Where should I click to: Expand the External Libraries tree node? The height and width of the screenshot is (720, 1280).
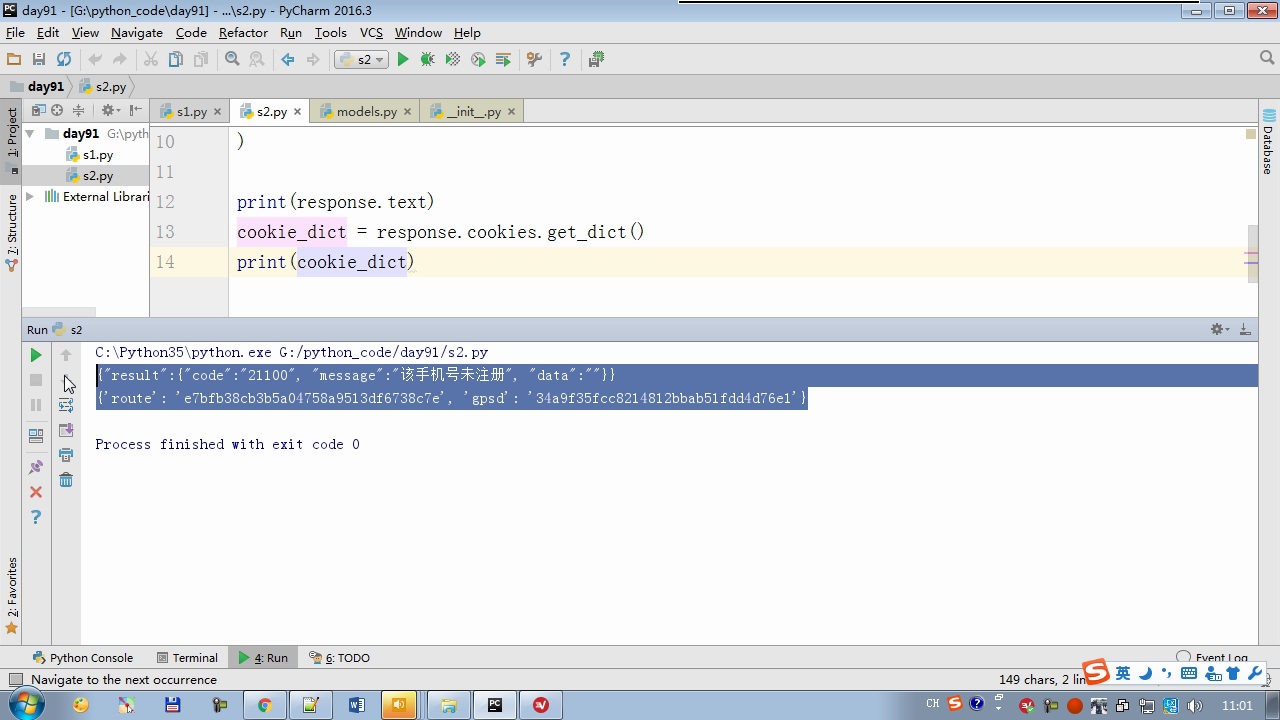coord(30,197)
